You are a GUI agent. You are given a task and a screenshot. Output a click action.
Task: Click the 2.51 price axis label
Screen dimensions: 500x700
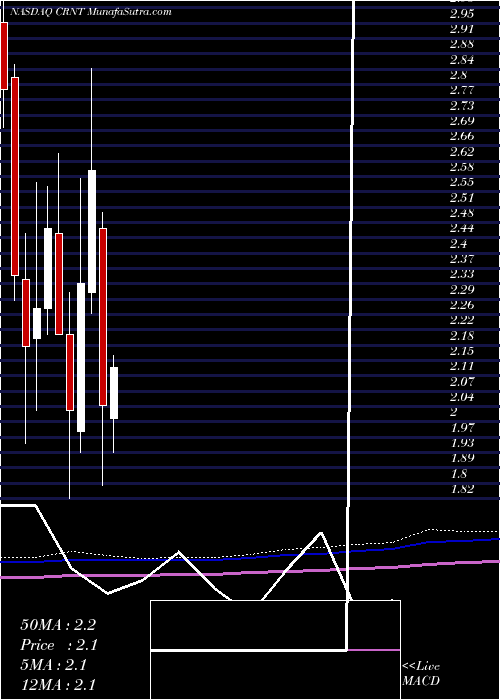click(461, 197)
